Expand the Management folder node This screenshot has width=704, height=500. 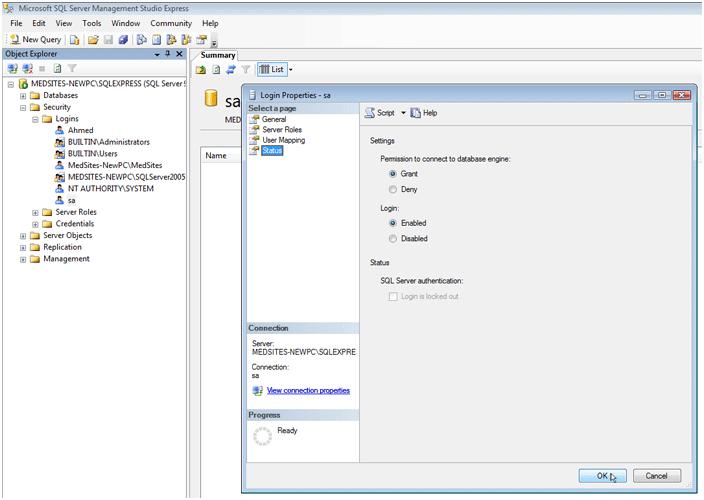[23, 259]
